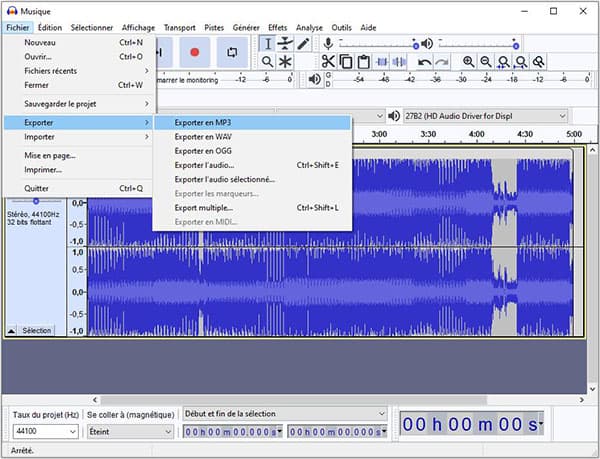
Task: Open the Analyse menu
Action: (x=309, y=28)
